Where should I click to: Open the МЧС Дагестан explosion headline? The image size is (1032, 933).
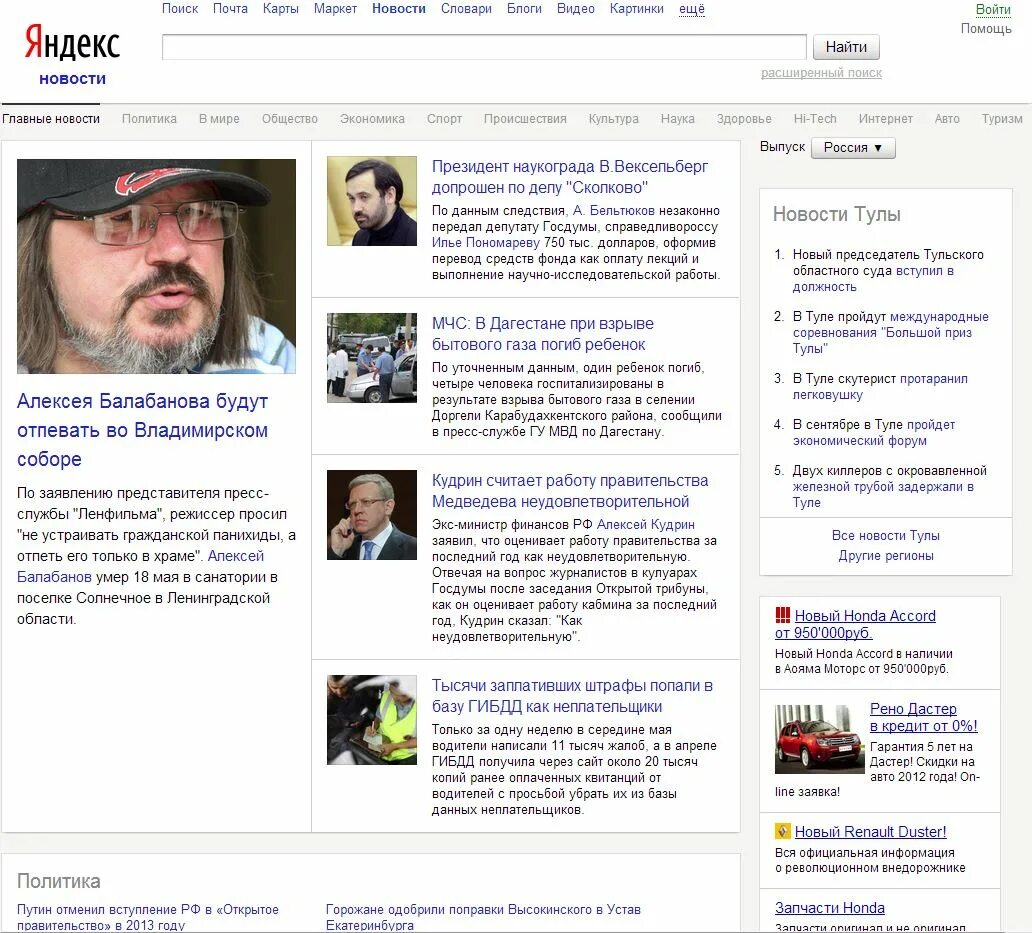(543, 334)
